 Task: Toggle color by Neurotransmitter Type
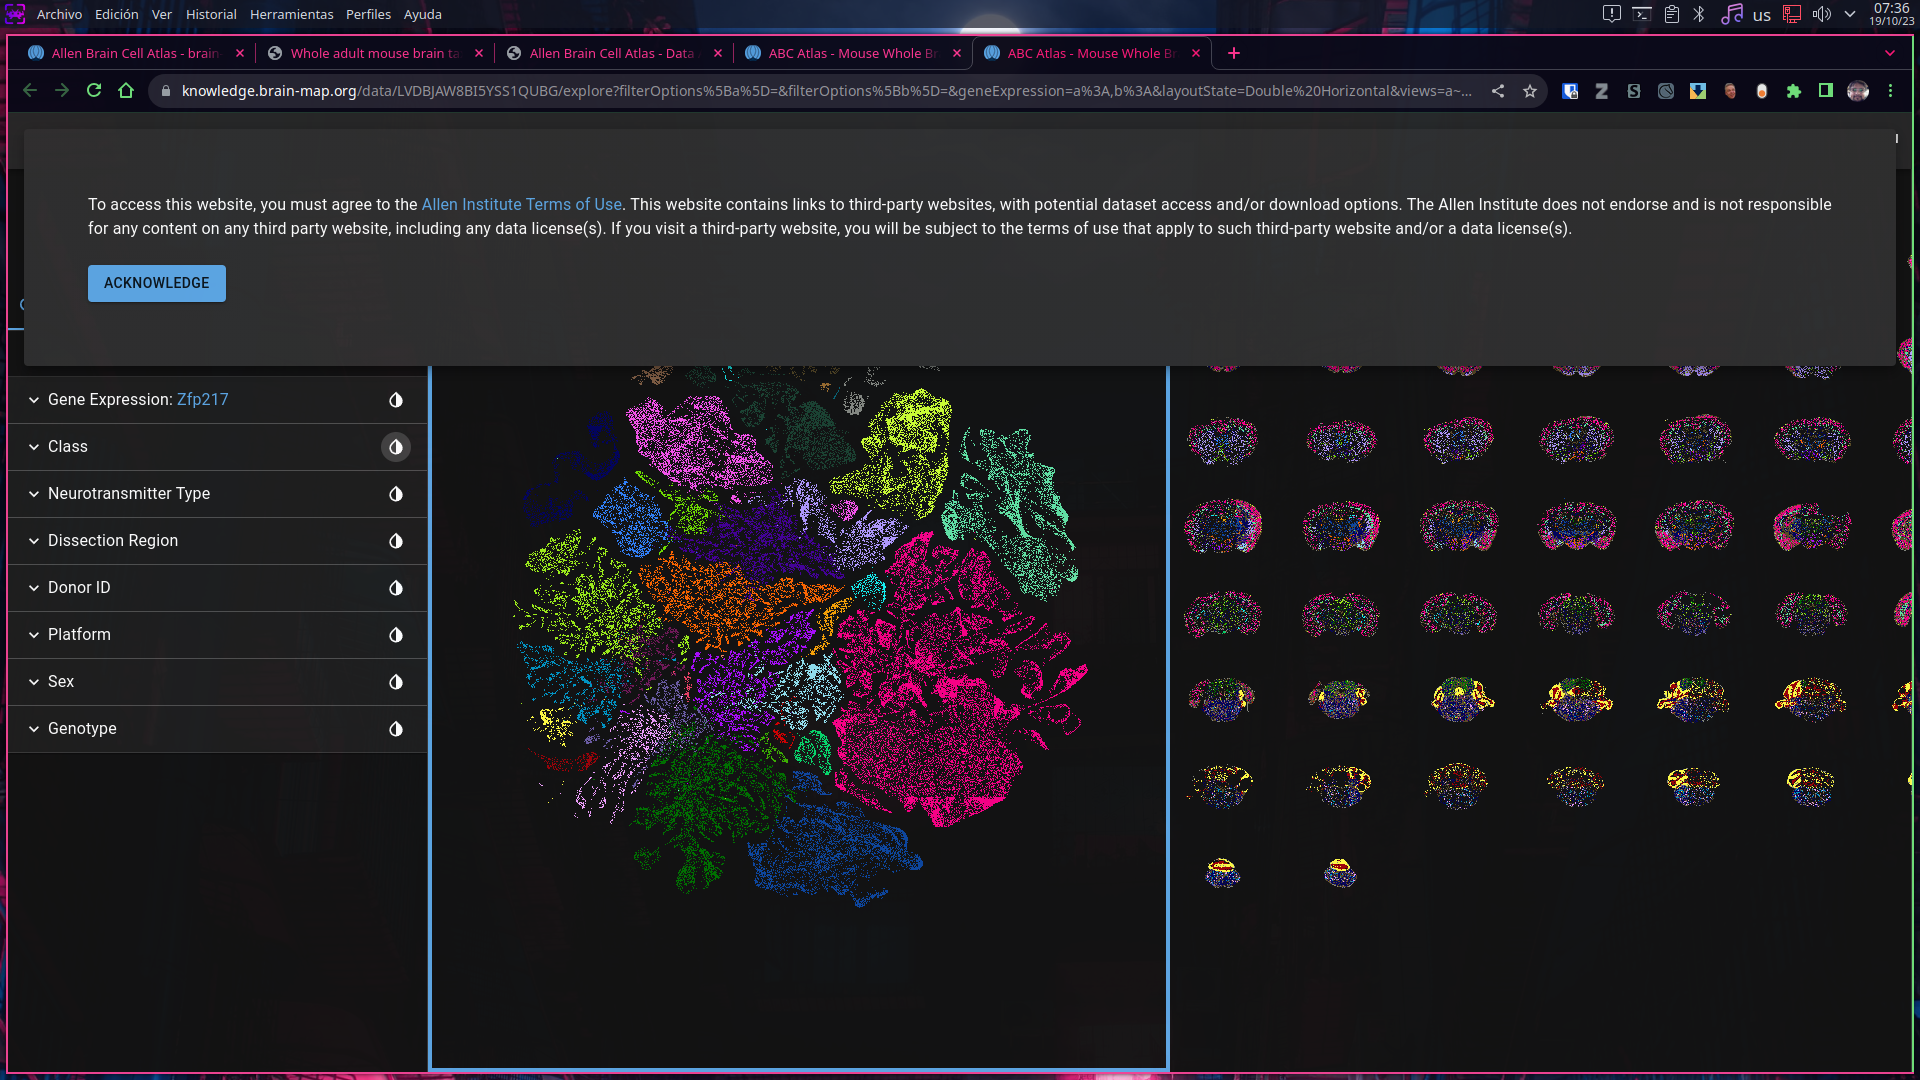coord(396,494)
